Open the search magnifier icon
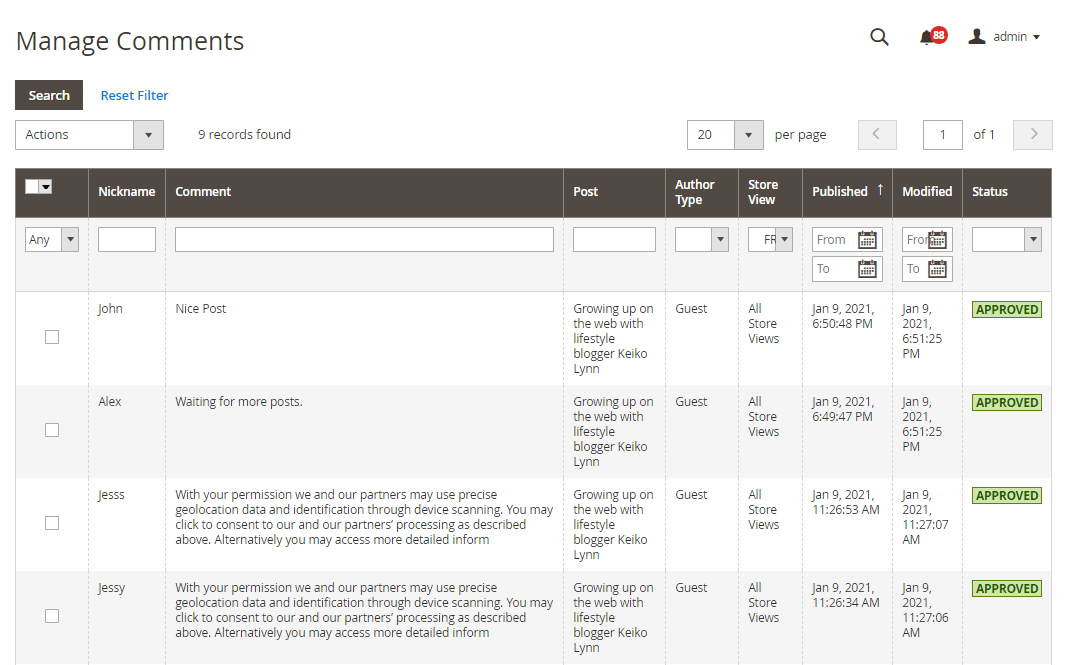 click(x=879, y=37)
